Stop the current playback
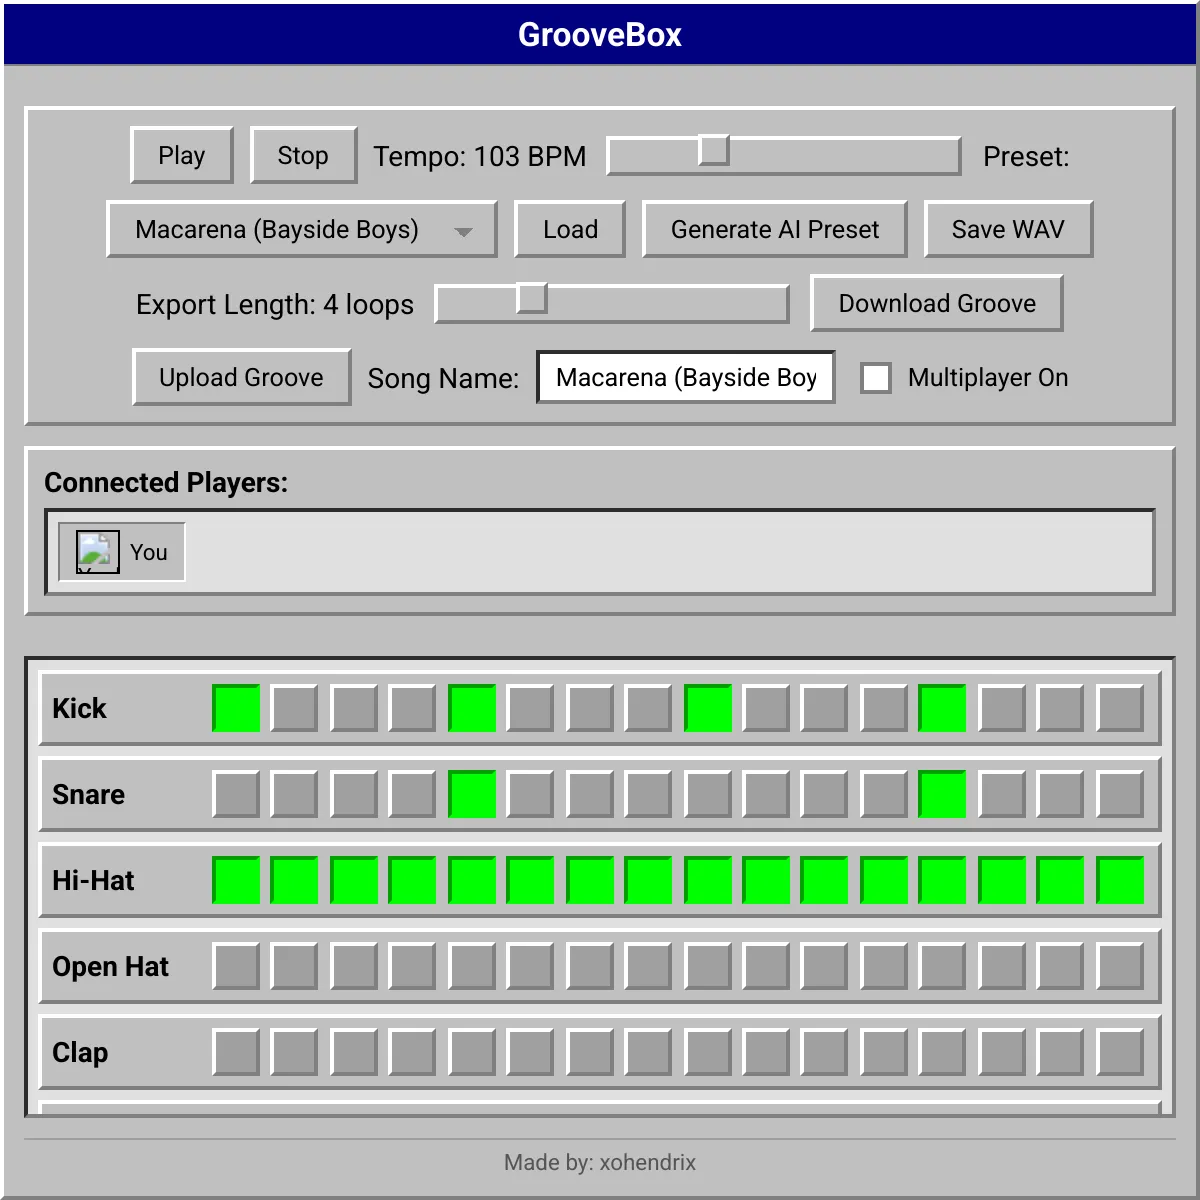 [303, 155]
